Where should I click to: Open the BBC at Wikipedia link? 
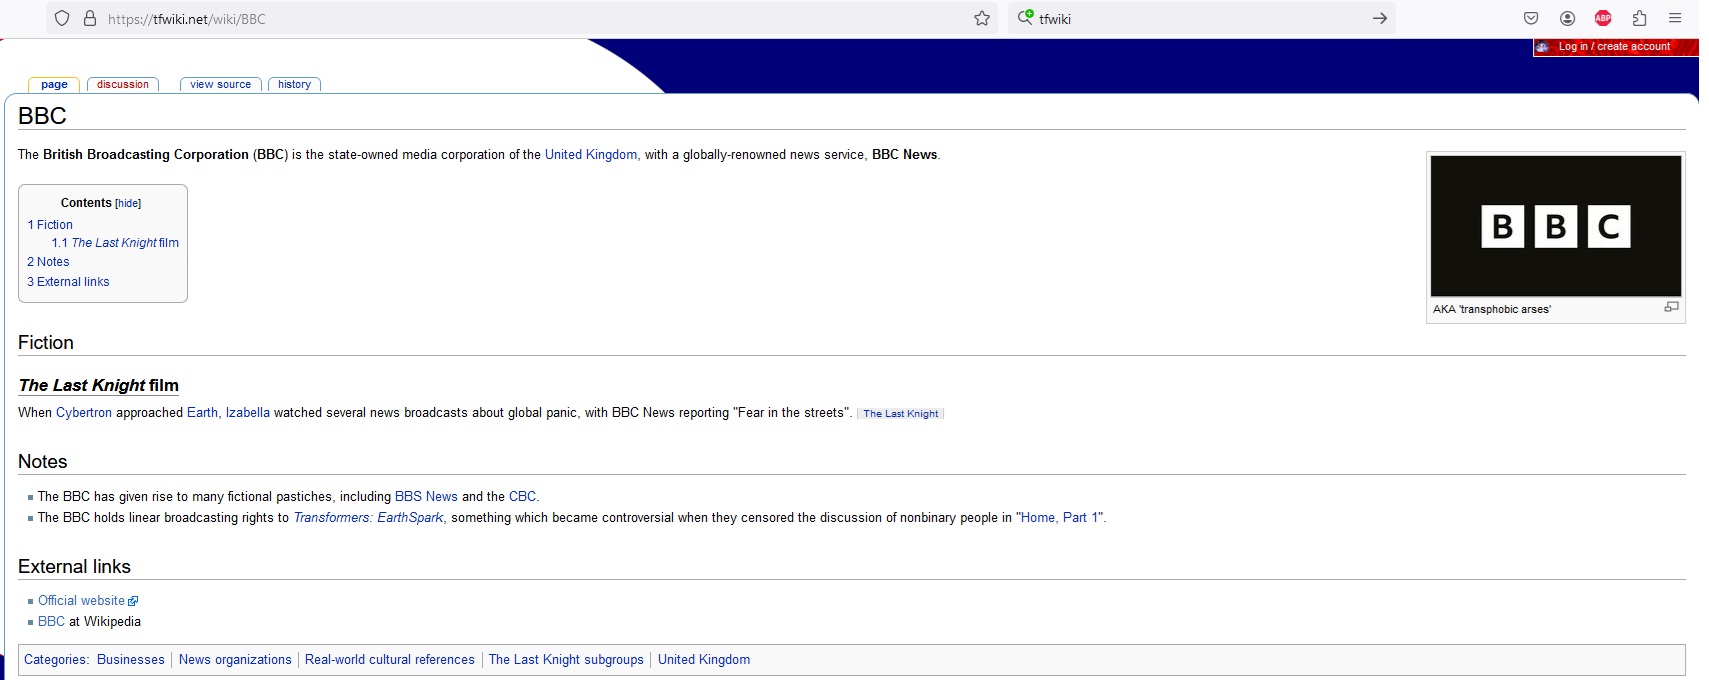51,622
